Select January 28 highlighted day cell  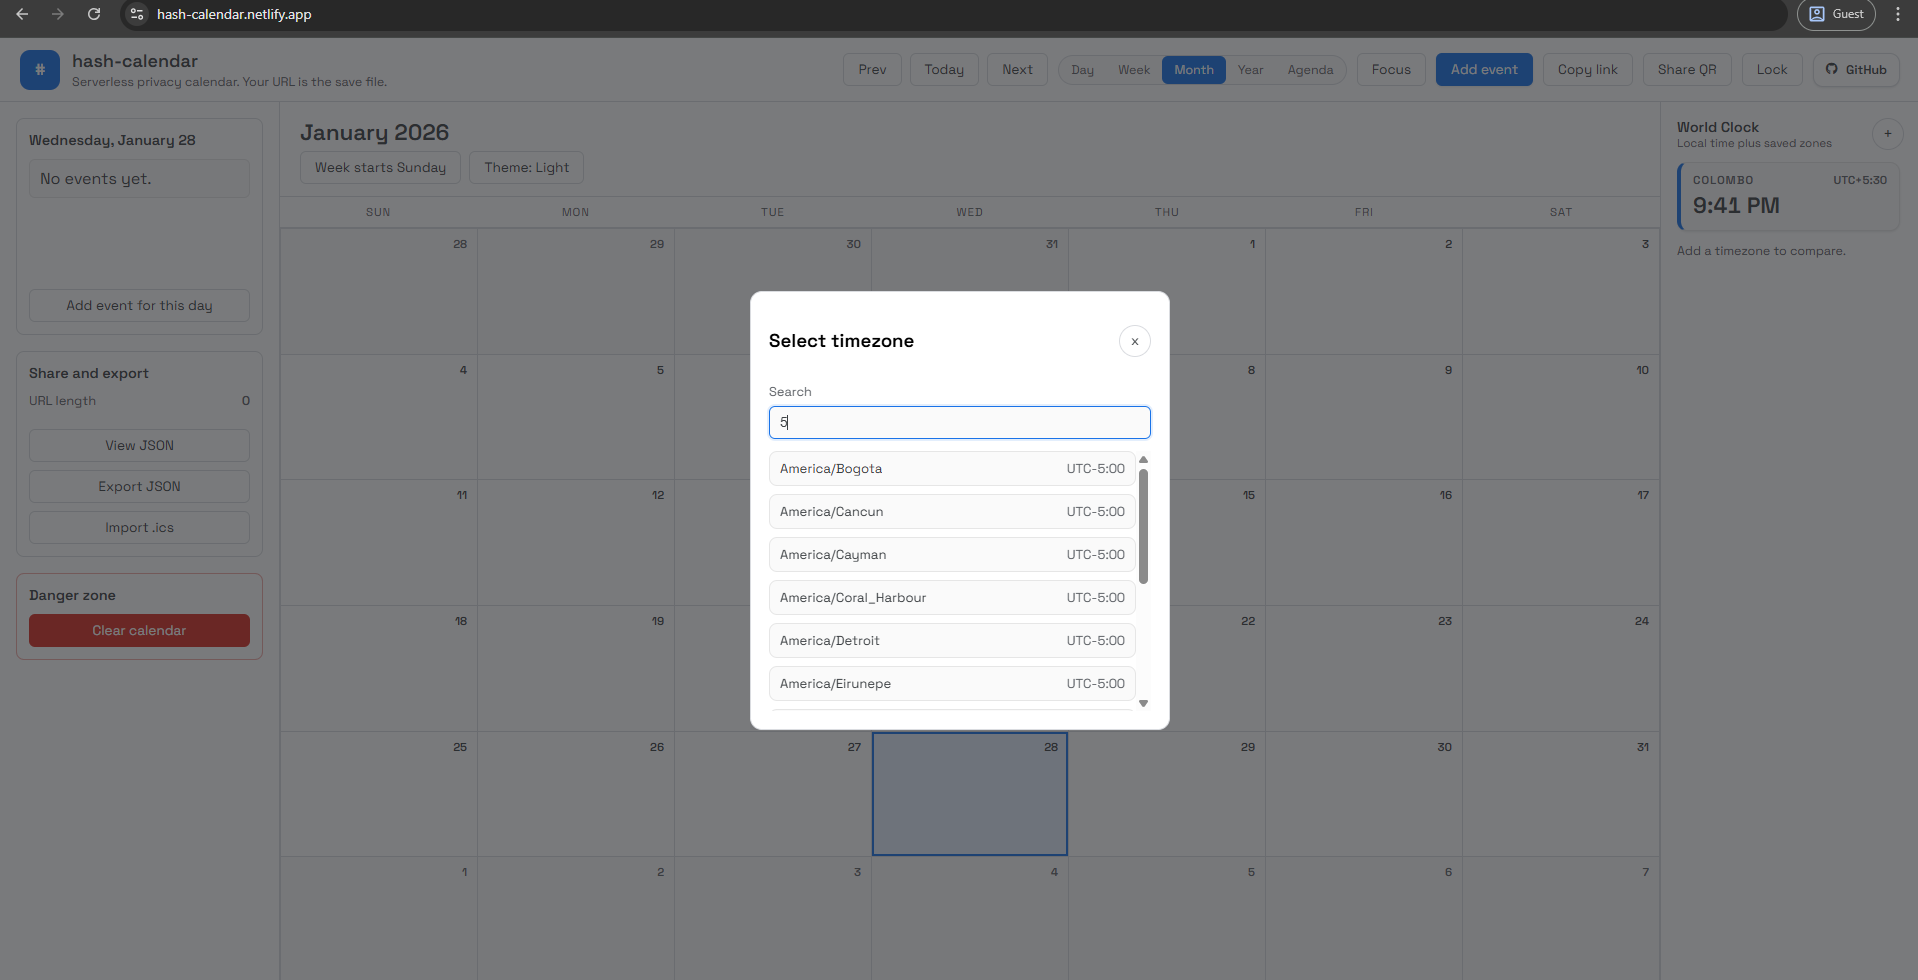click(970, 794)
